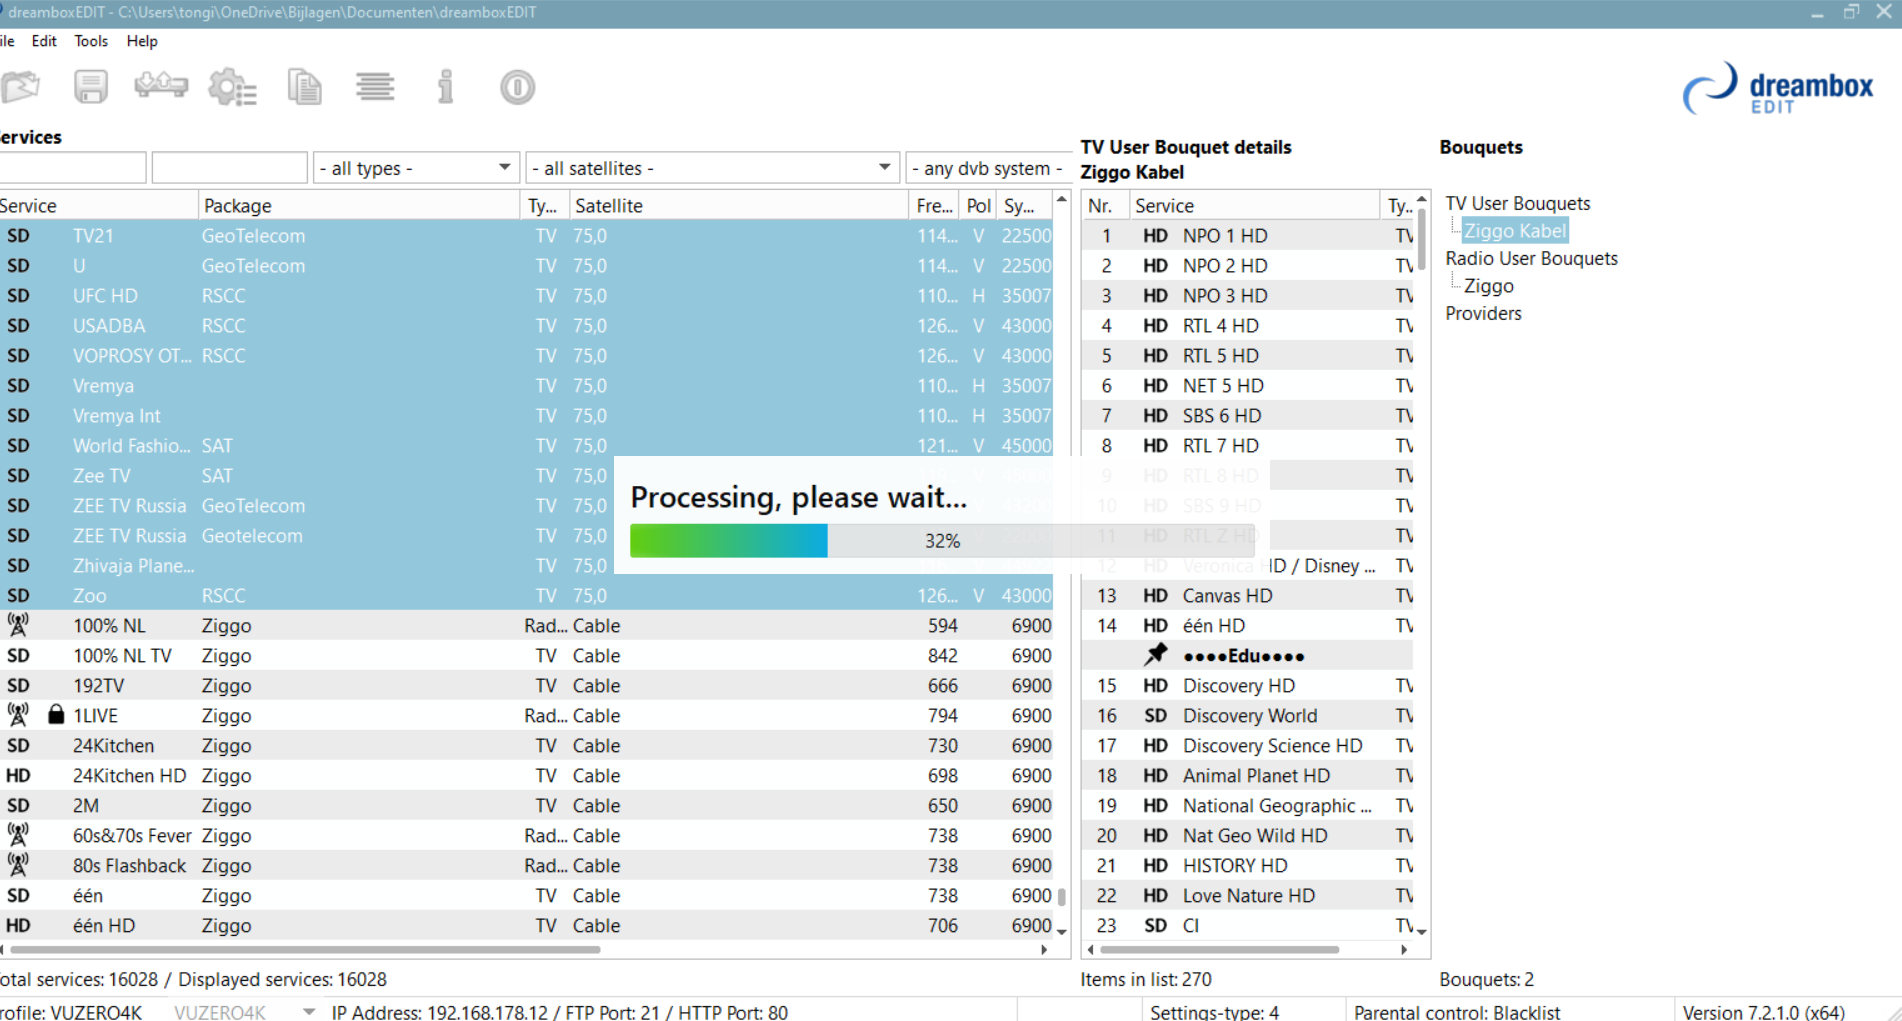The width and height of the screenshot is (1902, 1021).
Task: Select the SBS 6 HD entry
Action: click(1248, 415)
